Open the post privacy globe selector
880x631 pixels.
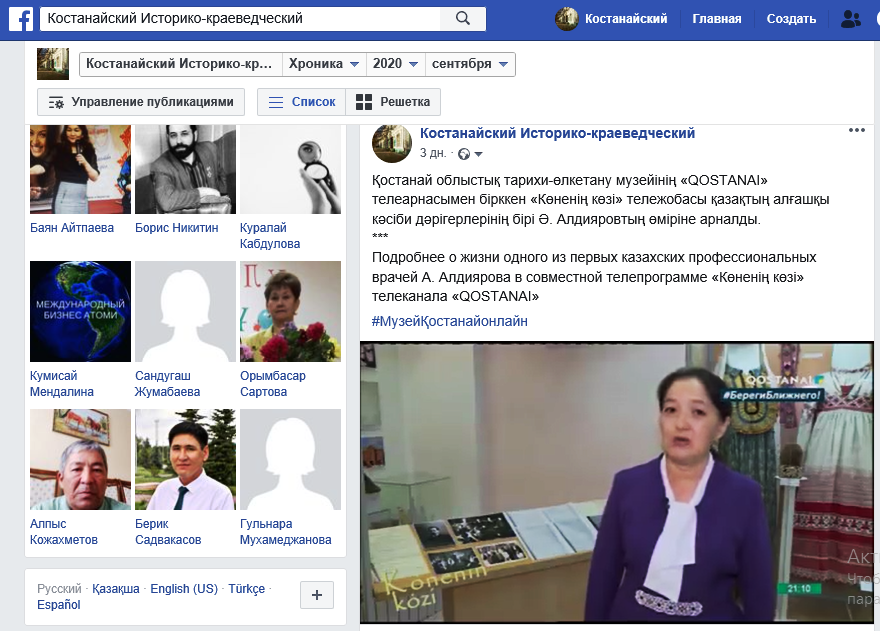(x=469, y=154)
